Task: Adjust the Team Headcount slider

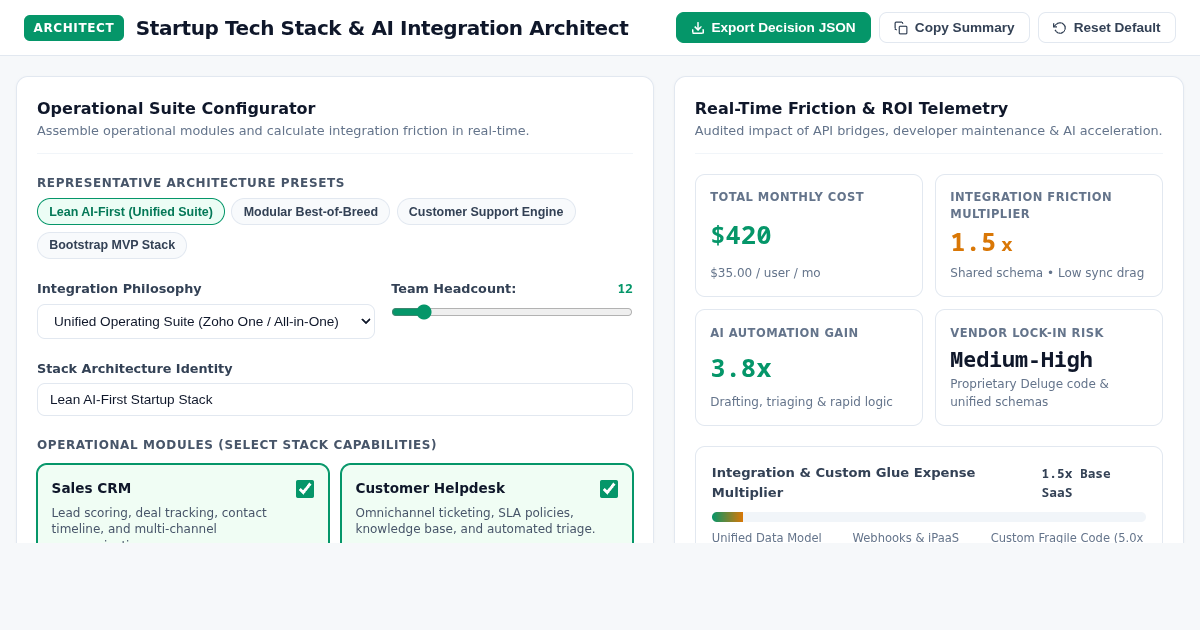Action: (x=512, y=312)
